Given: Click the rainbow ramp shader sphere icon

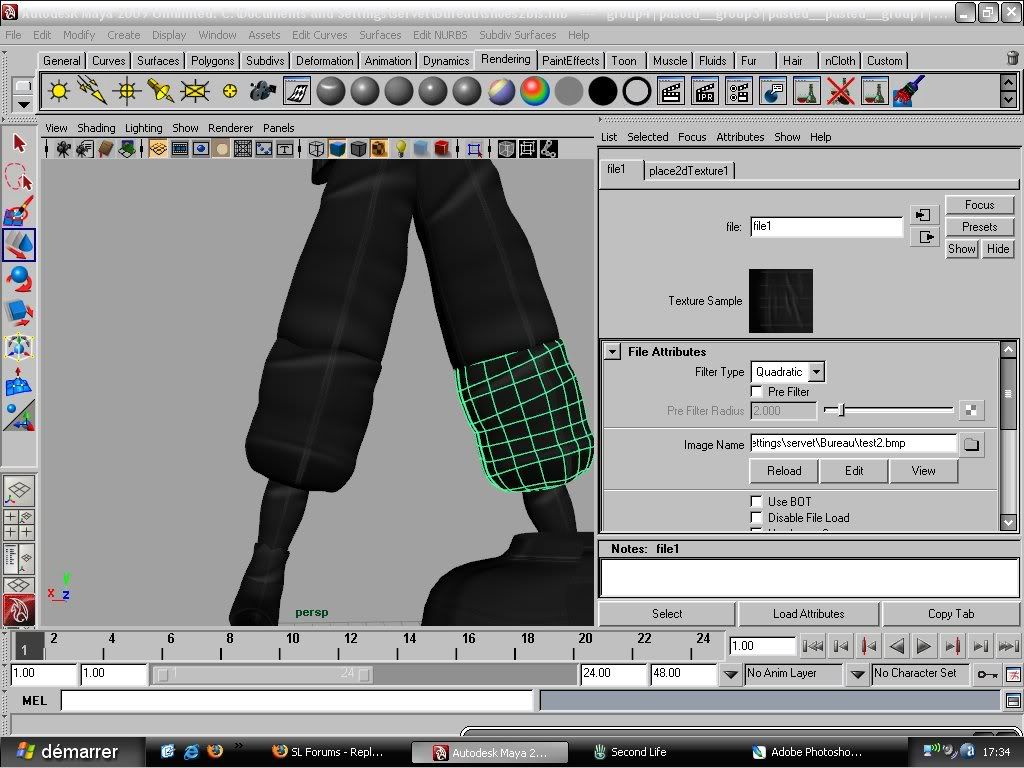Looking at the screenshot, I should click(x=535, y=92).
